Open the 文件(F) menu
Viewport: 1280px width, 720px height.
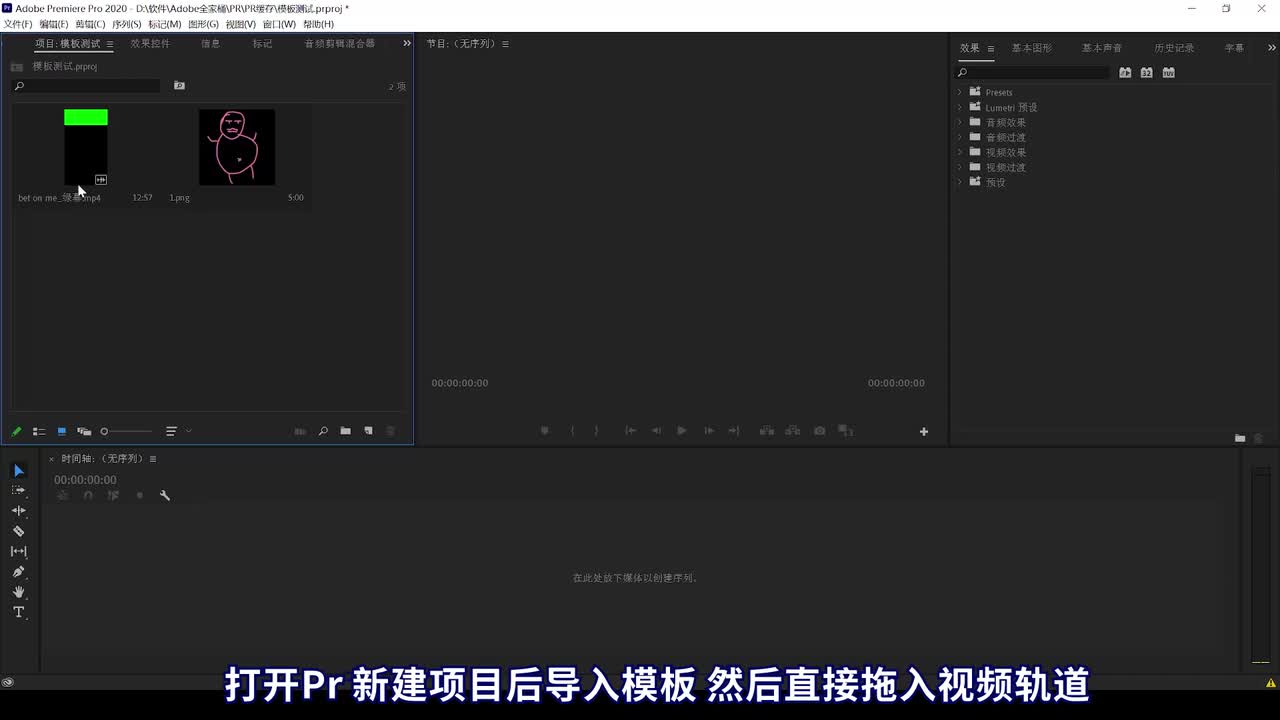pos(18,24)
